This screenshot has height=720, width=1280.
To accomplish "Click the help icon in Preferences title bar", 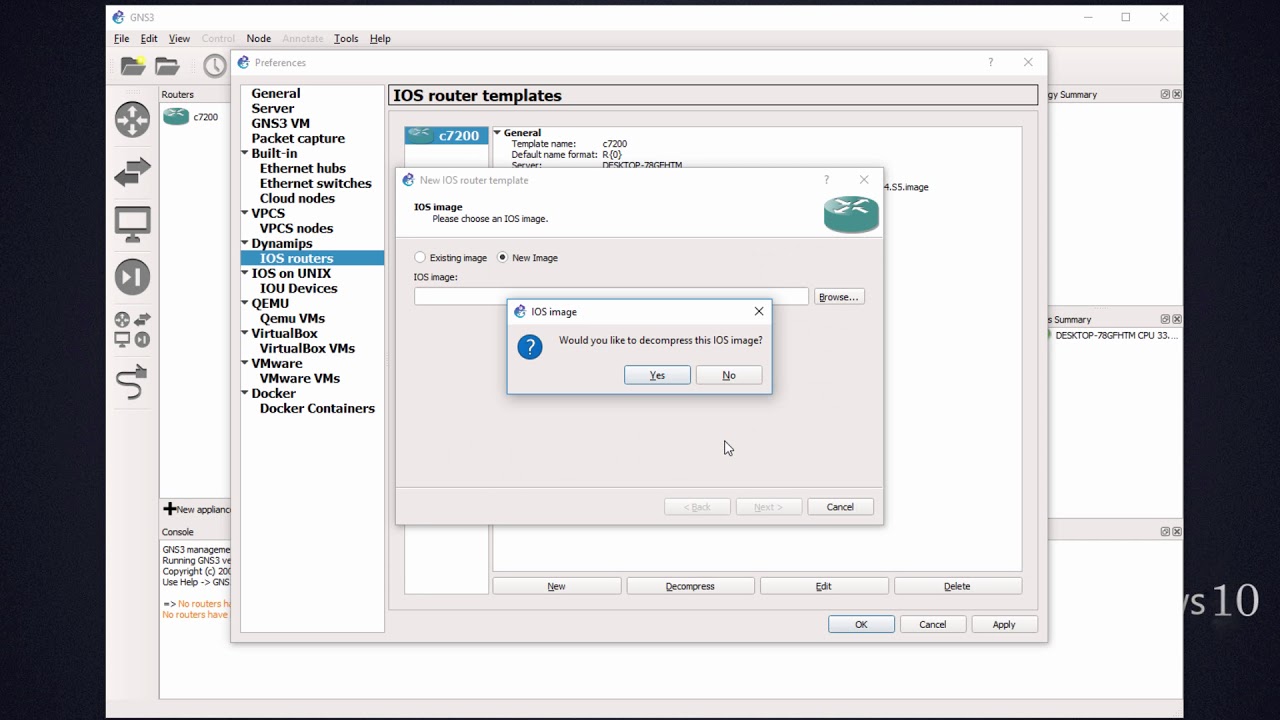I will pyautogui.click(x=990, y=62).
